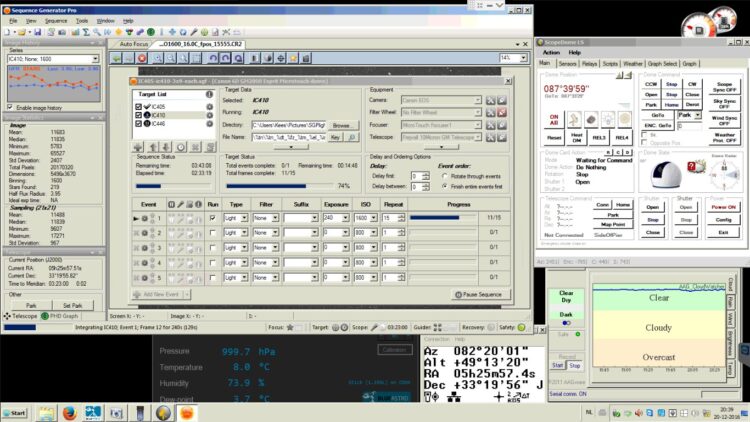Click the gear icon next to IC405

[210, 107]
